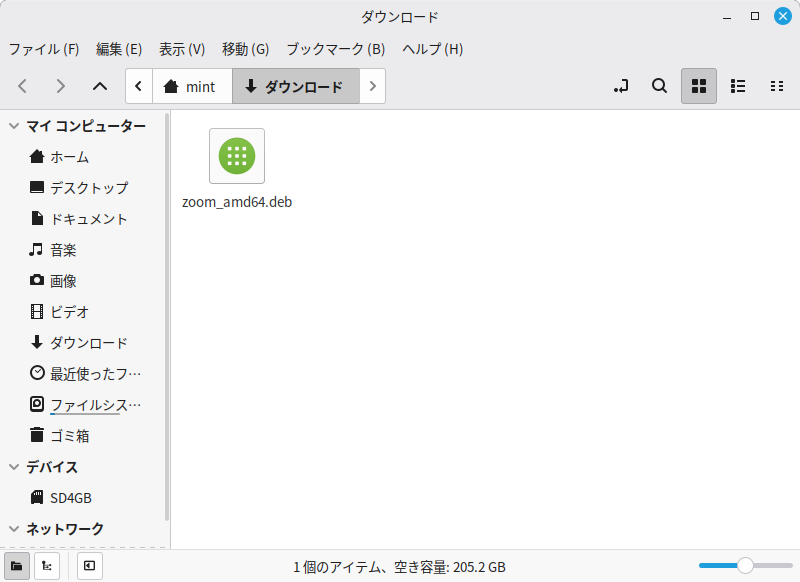
Task: Click the search magnifier icon in toolbar
Action: pos(659,86)
